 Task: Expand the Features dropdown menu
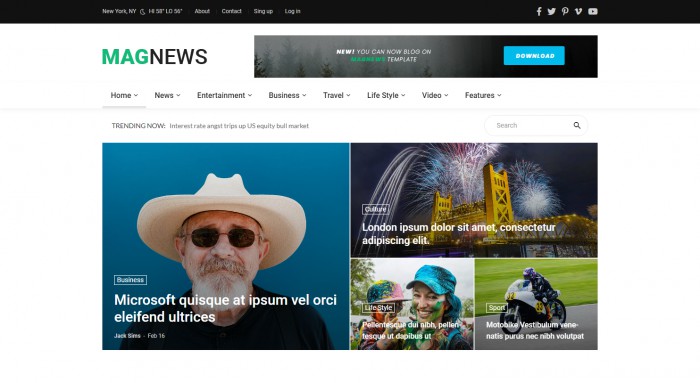(x=483, y=95)
